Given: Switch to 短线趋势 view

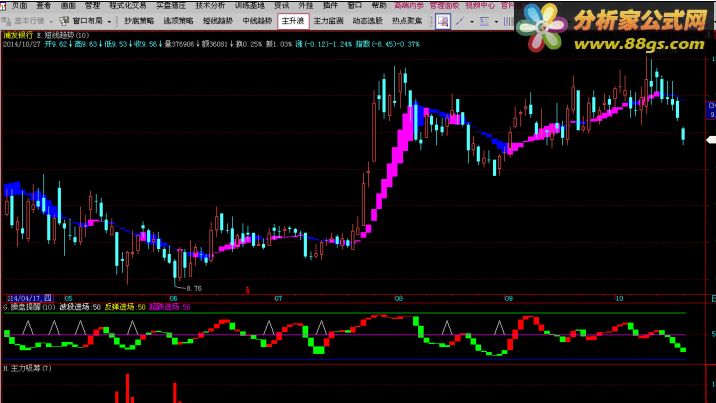Looking at the screenshot, I should (218, 21).
